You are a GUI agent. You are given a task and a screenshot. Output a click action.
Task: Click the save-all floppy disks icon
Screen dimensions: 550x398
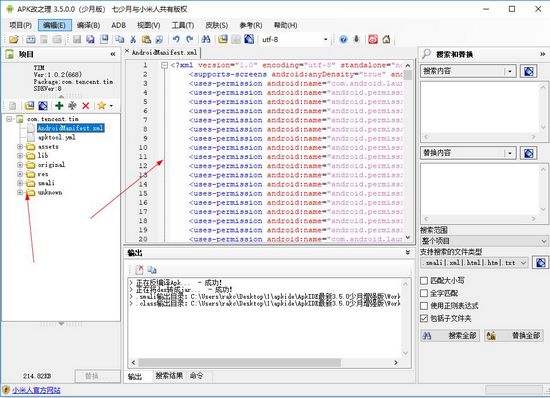[x=90, y=39]
